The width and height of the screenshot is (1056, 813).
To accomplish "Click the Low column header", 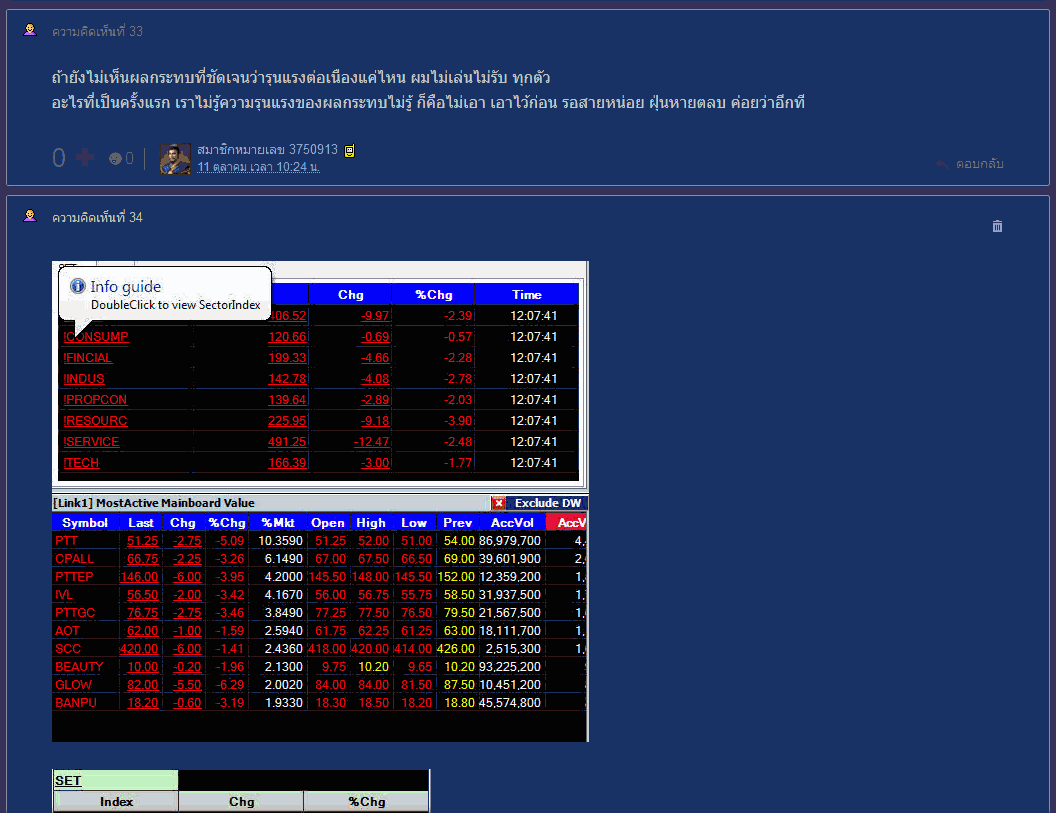I will coord(414,523).
